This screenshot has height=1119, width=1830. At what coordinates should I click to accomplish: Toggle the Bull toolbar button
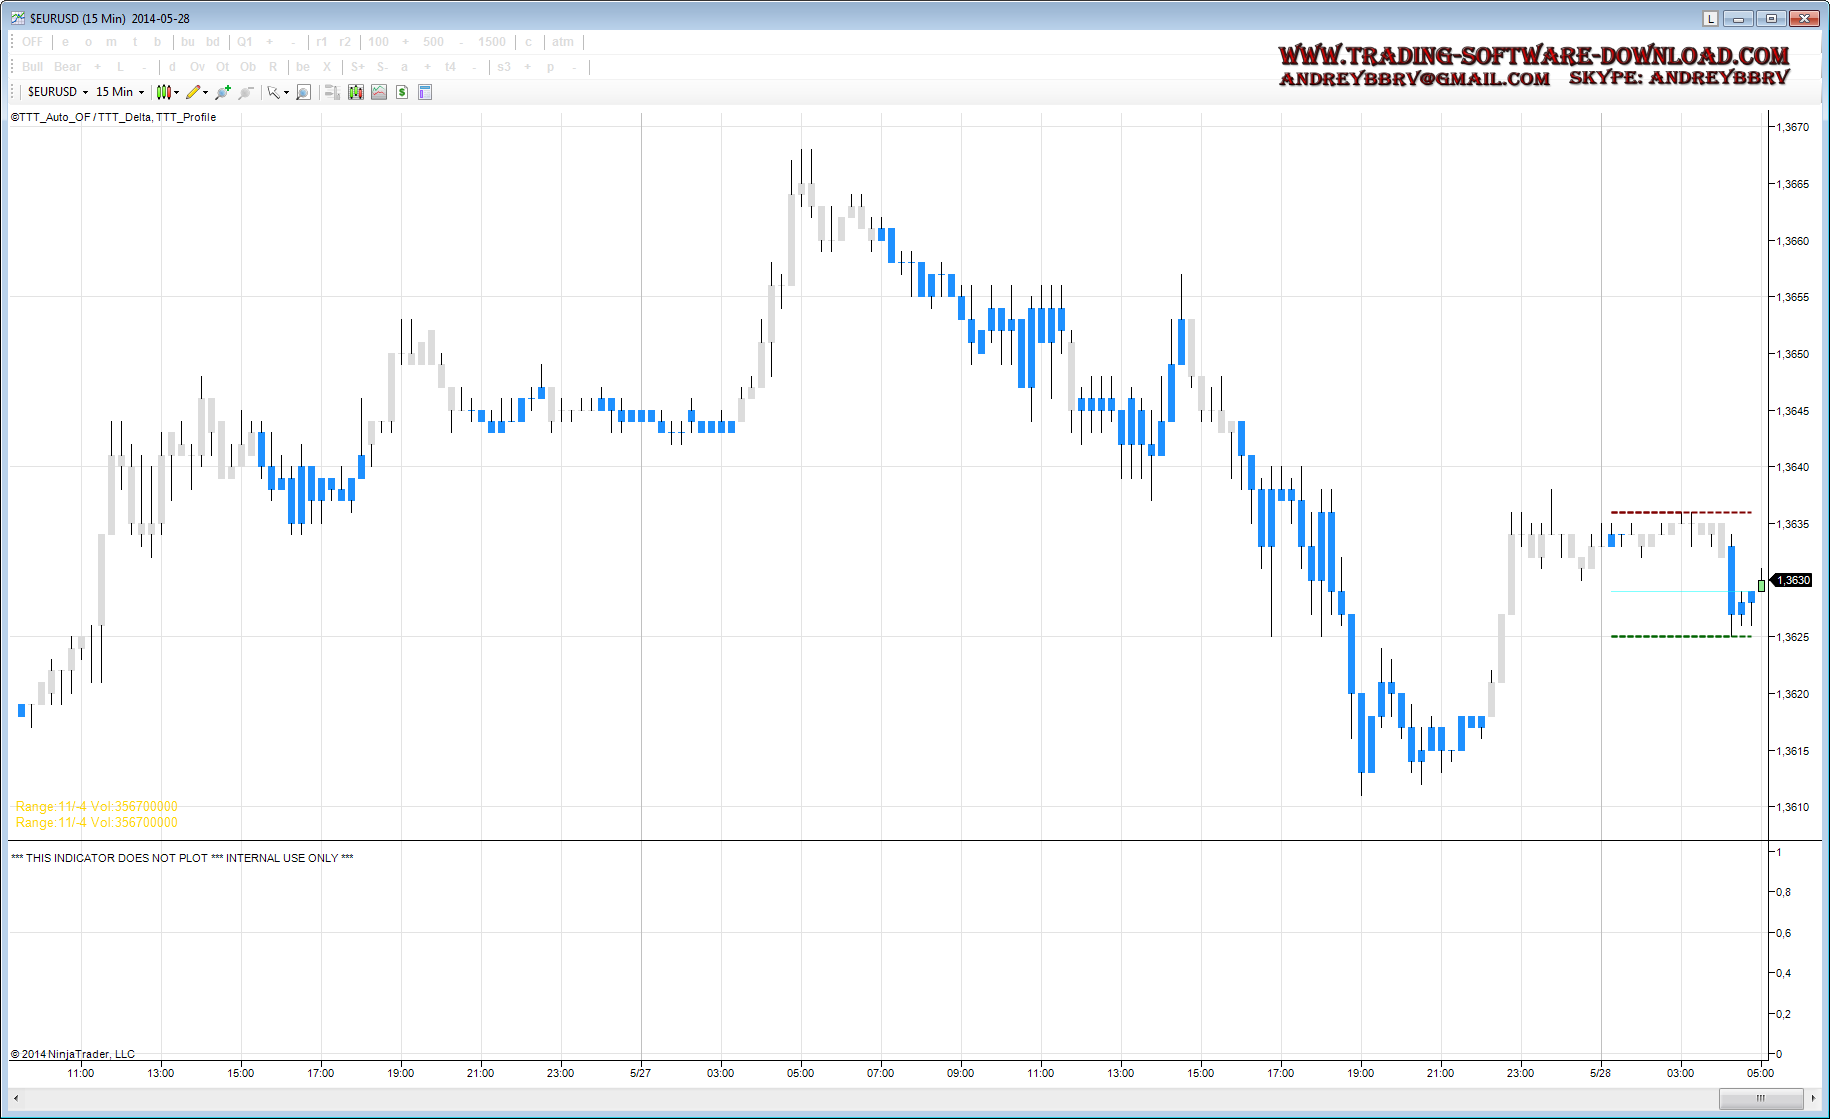click(x=32, y=67)
